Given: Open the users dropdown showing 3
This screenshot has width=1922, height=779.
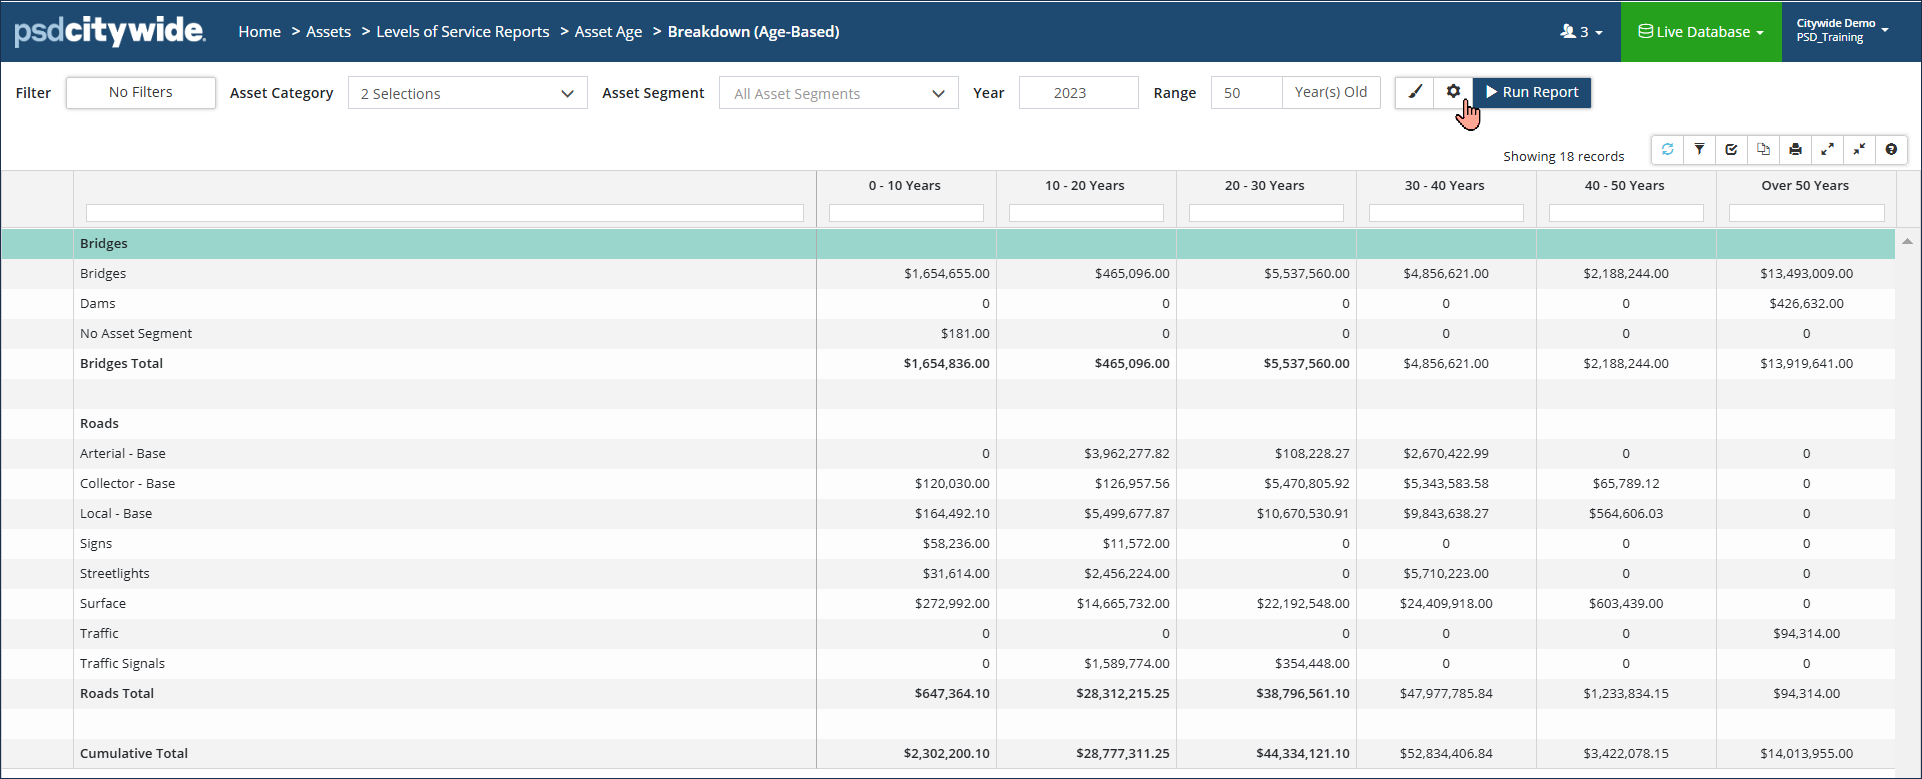Looking at the screenshot, I should (1581, 32).
